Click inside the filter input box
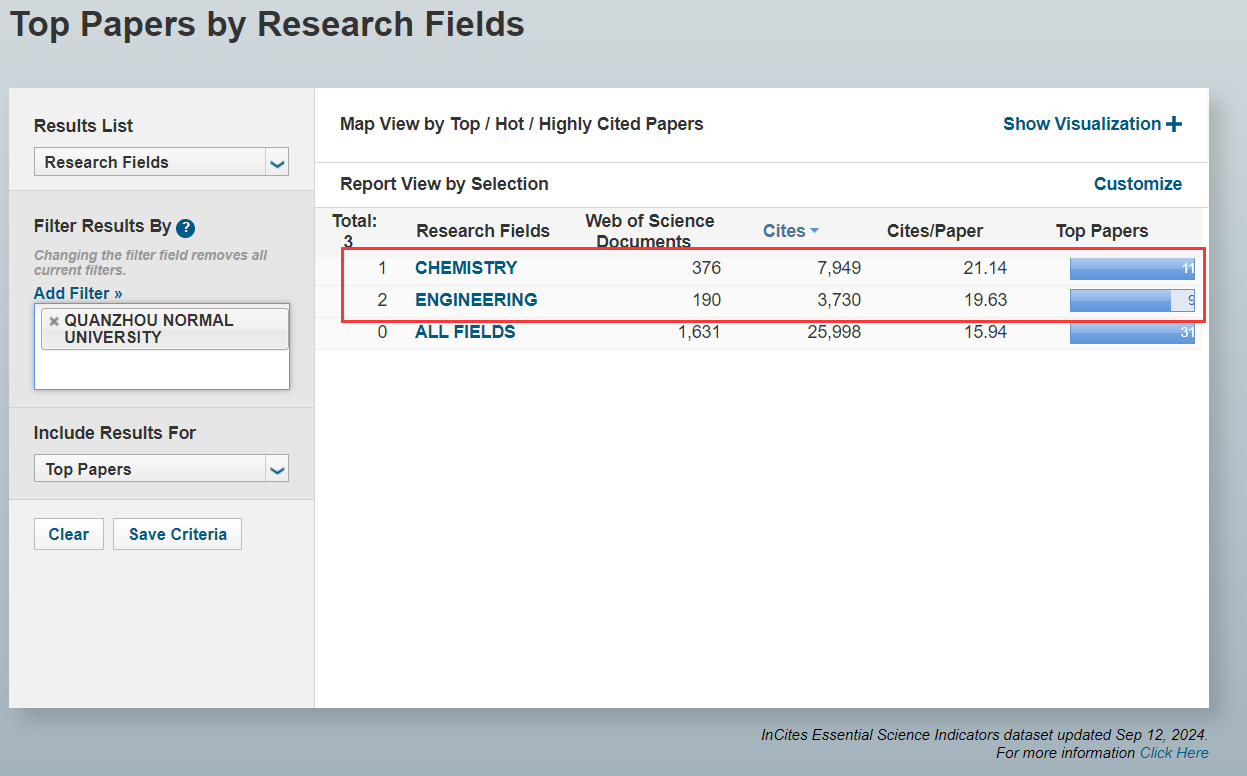The image size is (1247, 776). pos(161,370)
